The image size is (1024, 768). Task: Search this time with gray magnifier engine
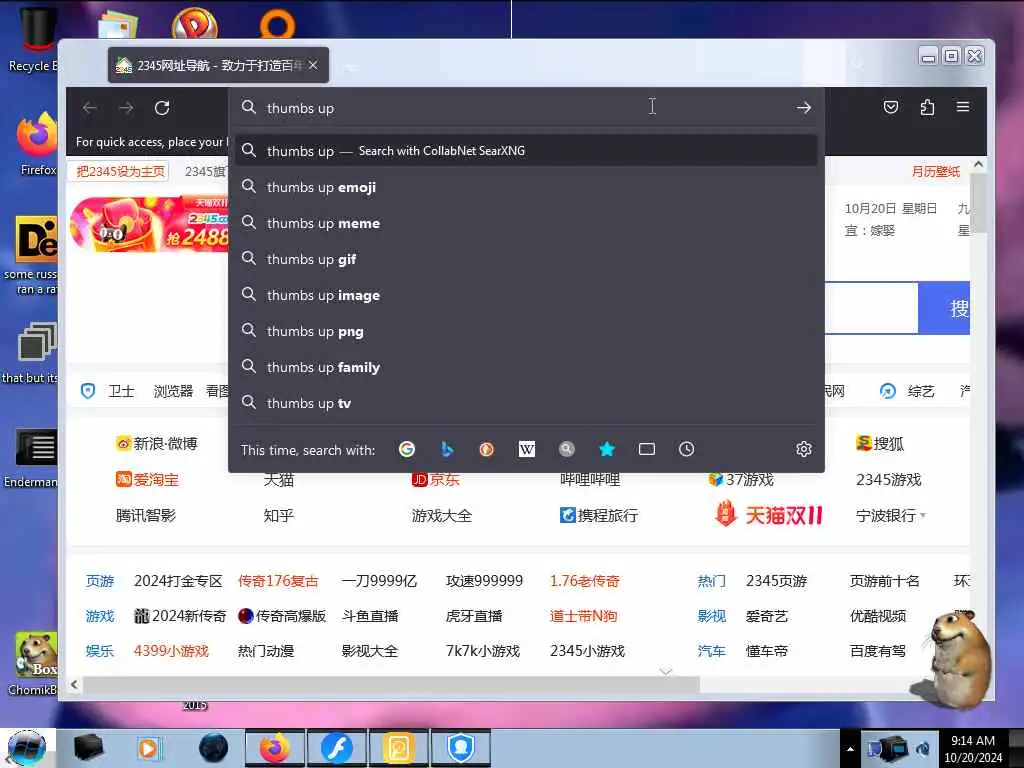click(x=567, y=449)
